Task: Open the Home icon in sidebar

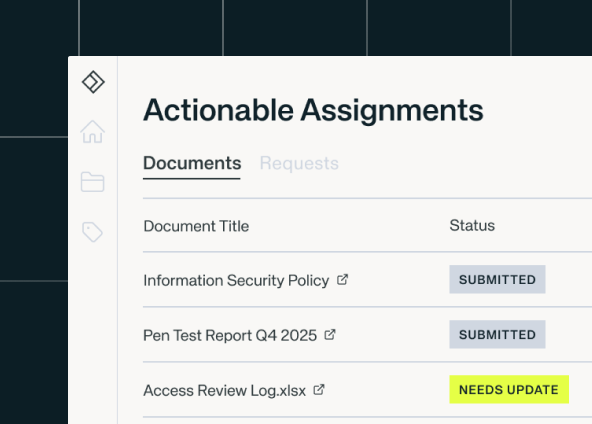Action: click(x=92, y=132)
